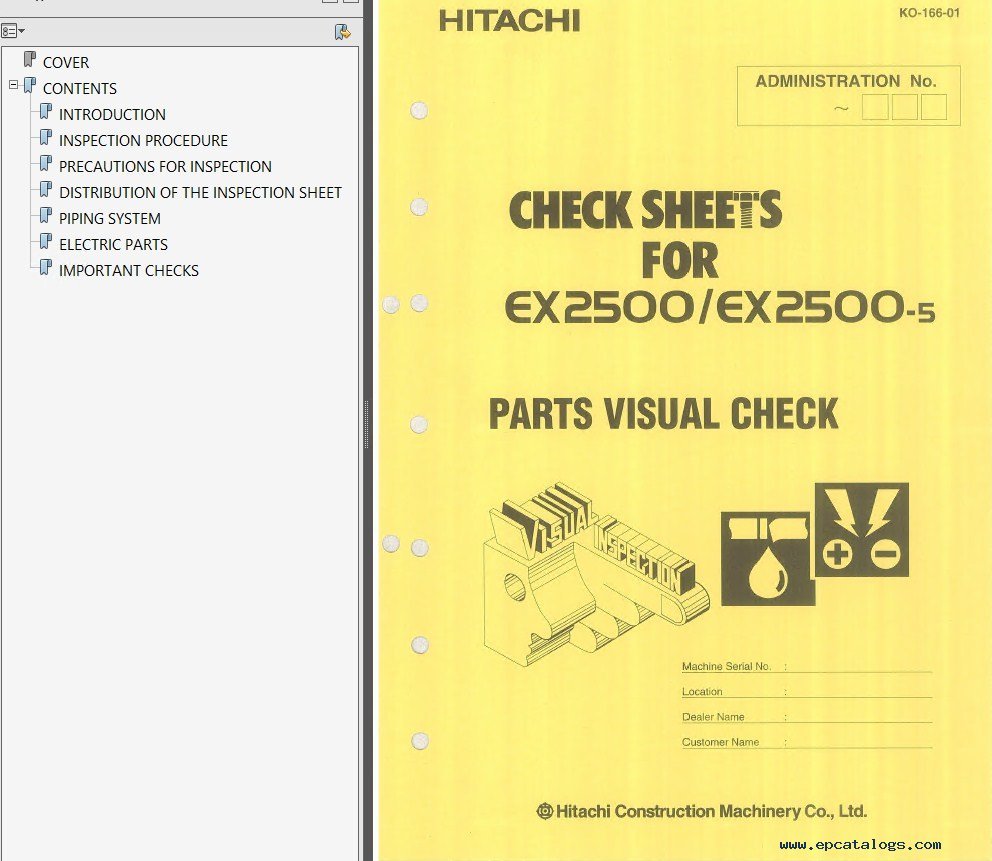Viewport: 992px width, 861px height.
Task: Click the PIPING SYSTEM bookmark icon
Action: tap(46, 215)
